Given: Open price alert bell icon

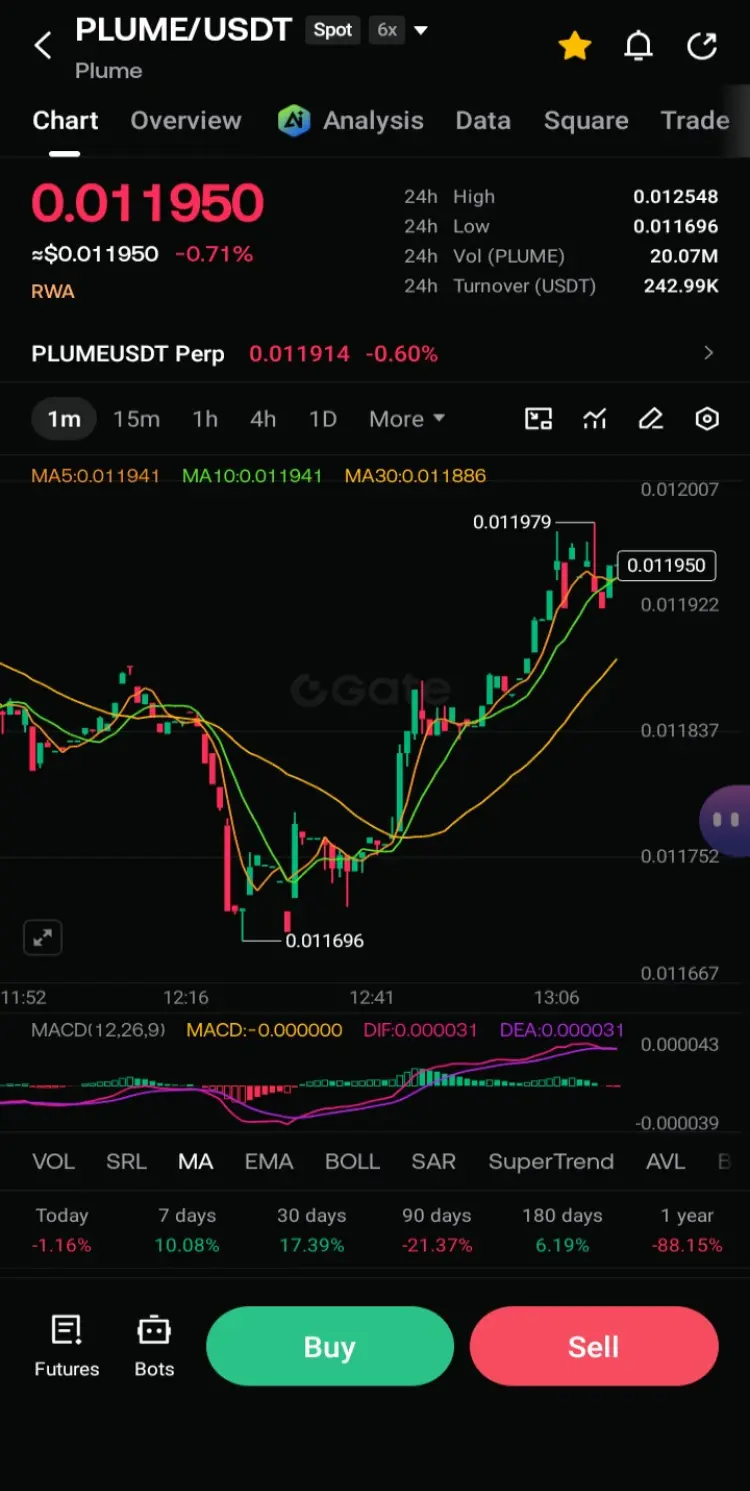Looking at the screenshot, I should pos(638,46).
